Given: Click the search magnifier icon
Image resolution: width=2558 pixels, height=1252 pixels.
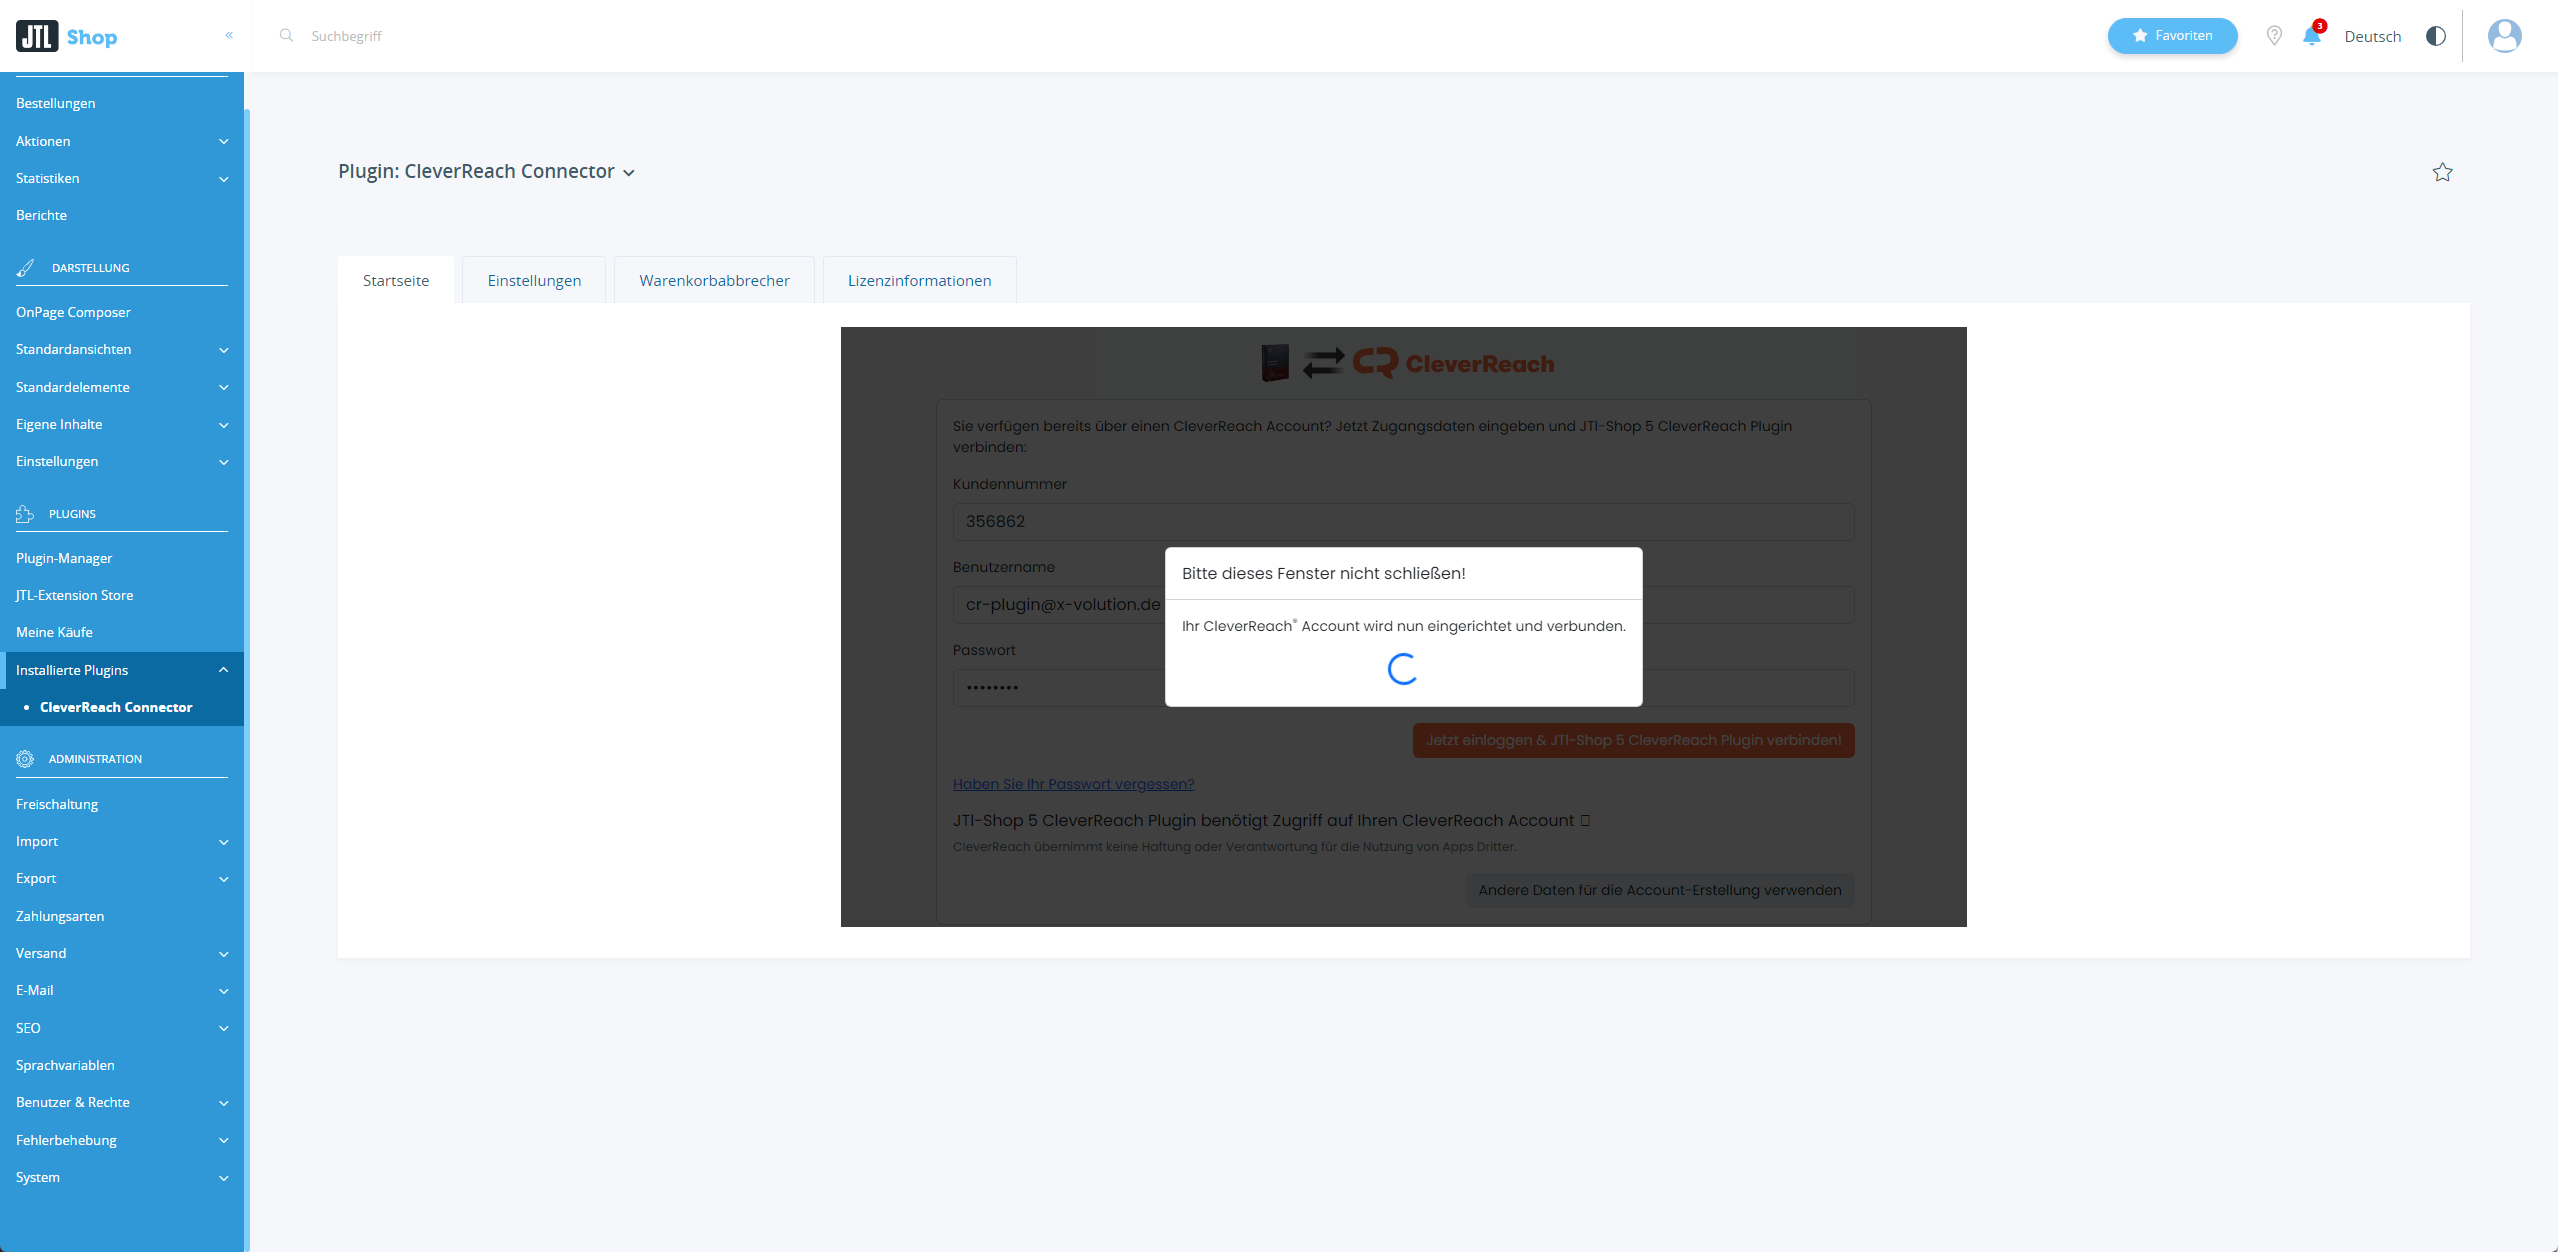Looking at the screenshot, I should point(286,35).
